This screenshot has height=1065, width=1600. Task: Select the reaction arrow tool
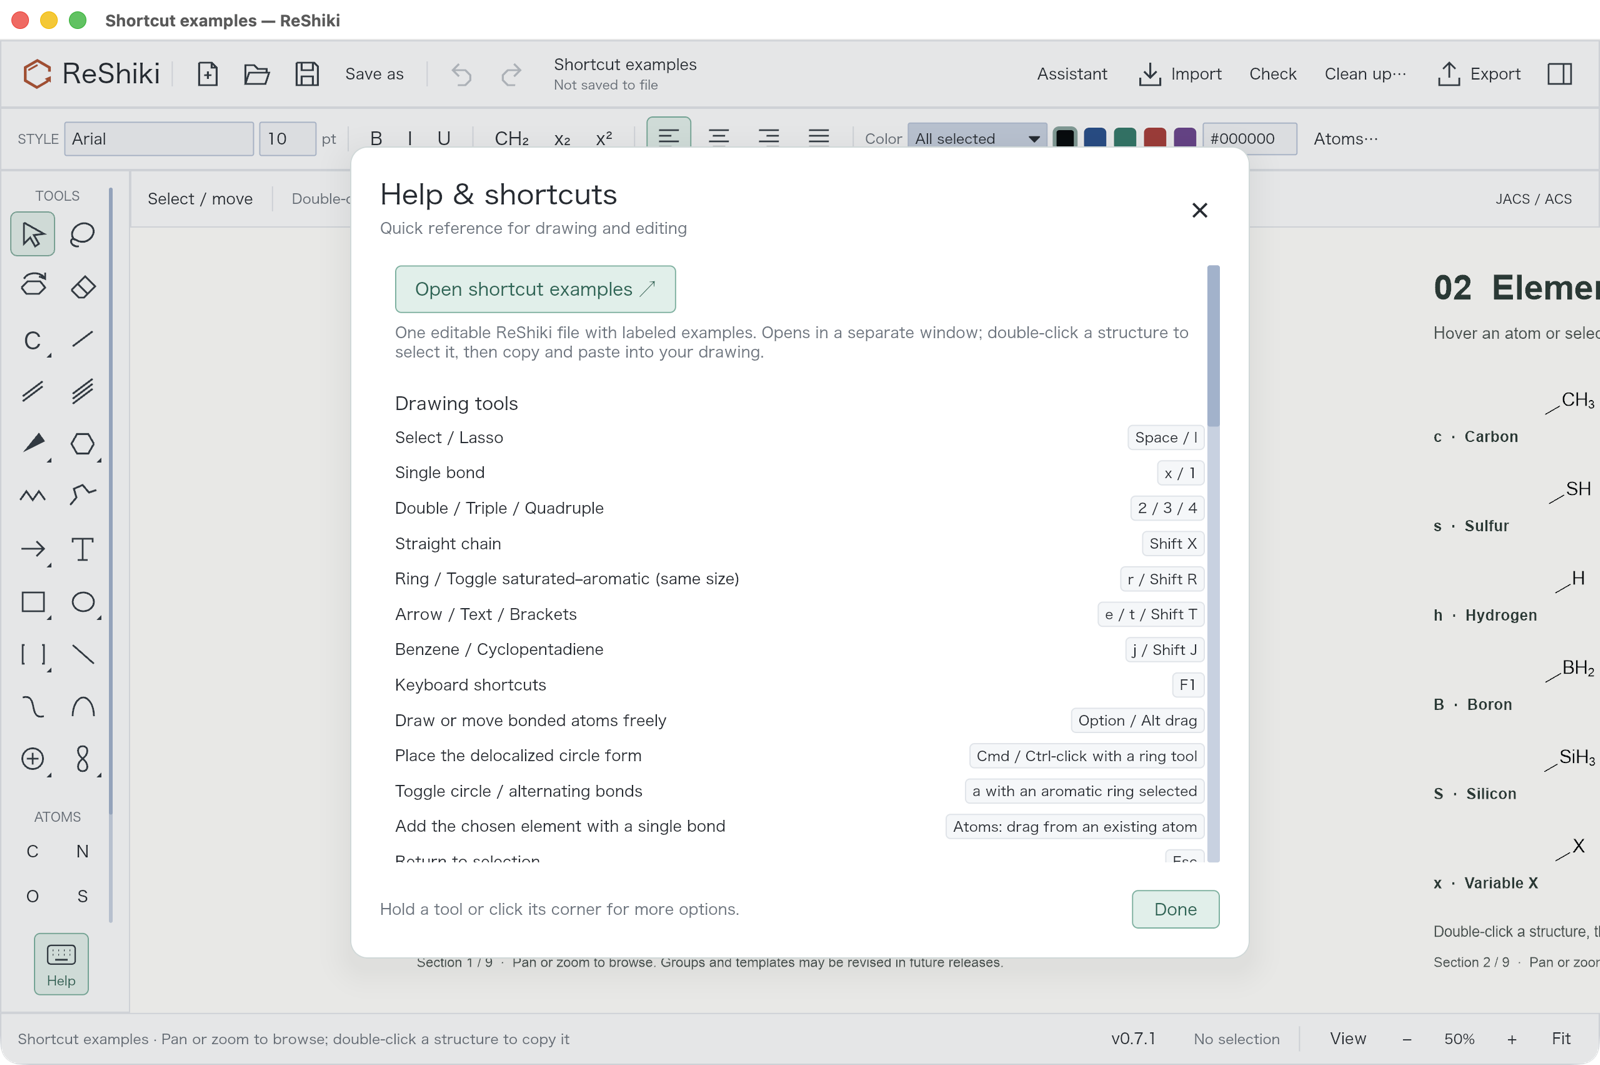click(33, 549)
